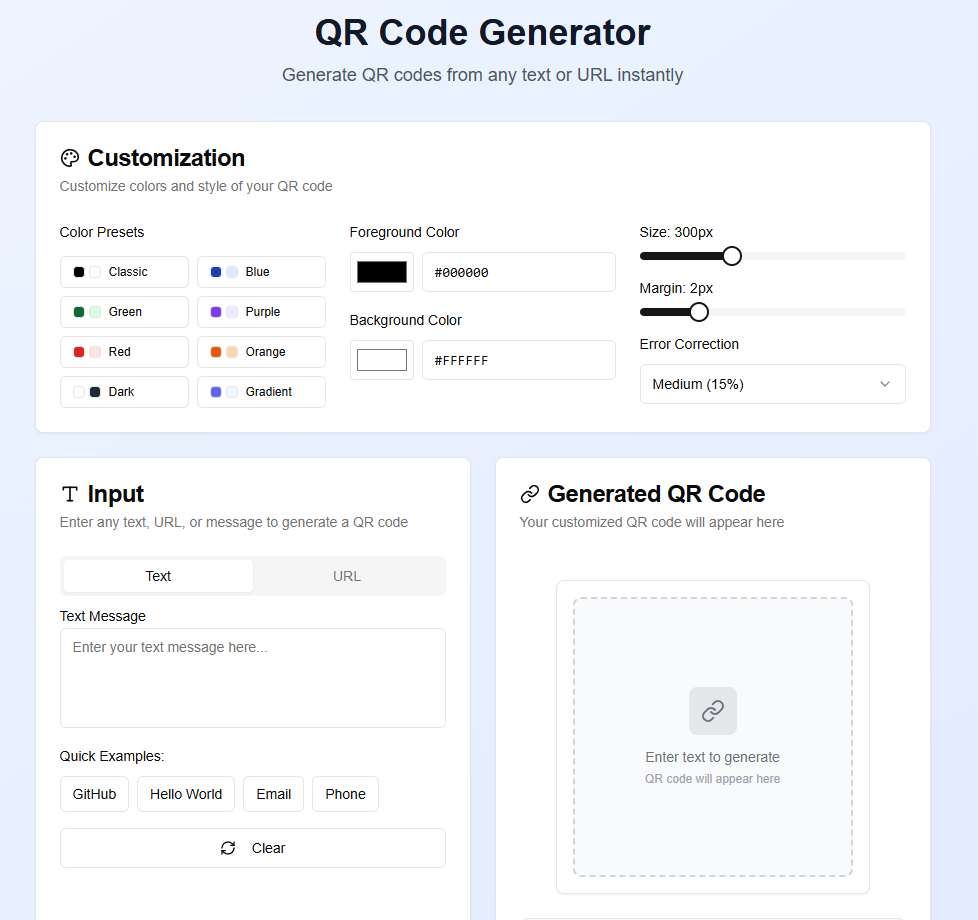
Task: Click the background hex field #FFFFFF
Action: click(519, 360)
